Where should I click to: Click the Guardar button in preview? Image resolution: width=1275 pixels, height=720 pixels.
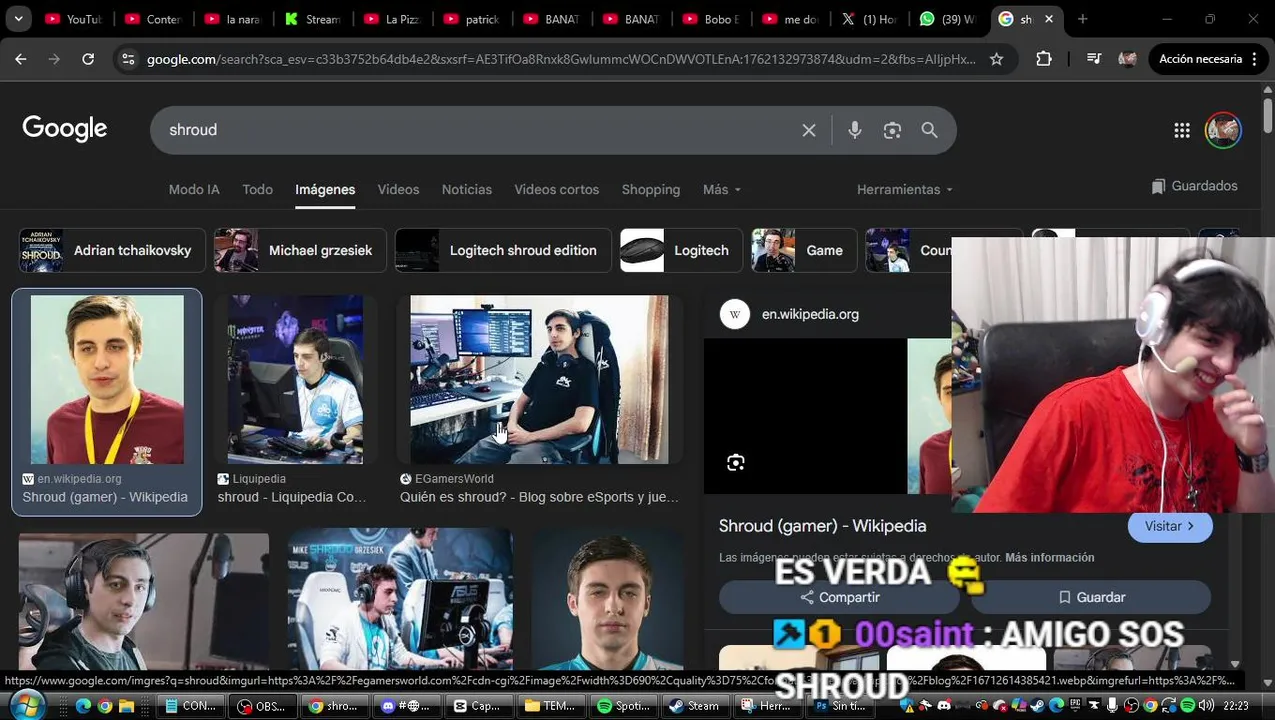coord(1091,597)
